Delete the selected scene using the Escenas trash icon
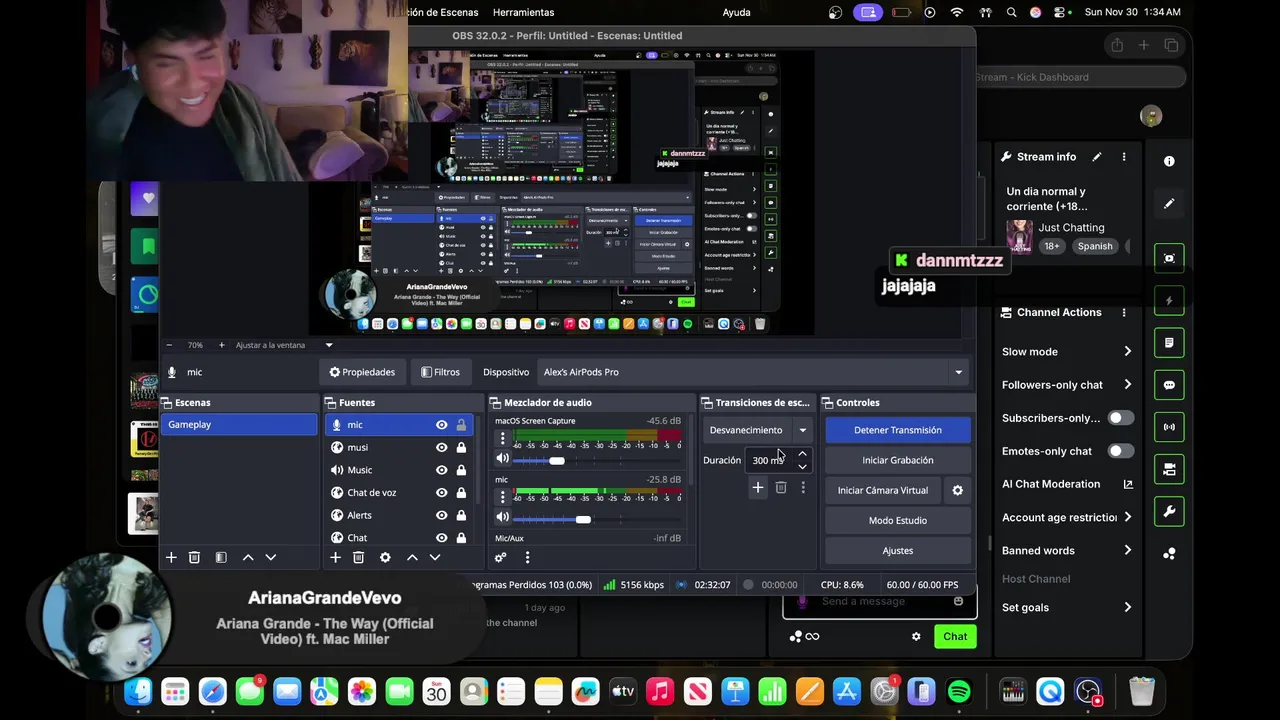This screenshot has height=720, width=1280. click(x=195, y=557)
